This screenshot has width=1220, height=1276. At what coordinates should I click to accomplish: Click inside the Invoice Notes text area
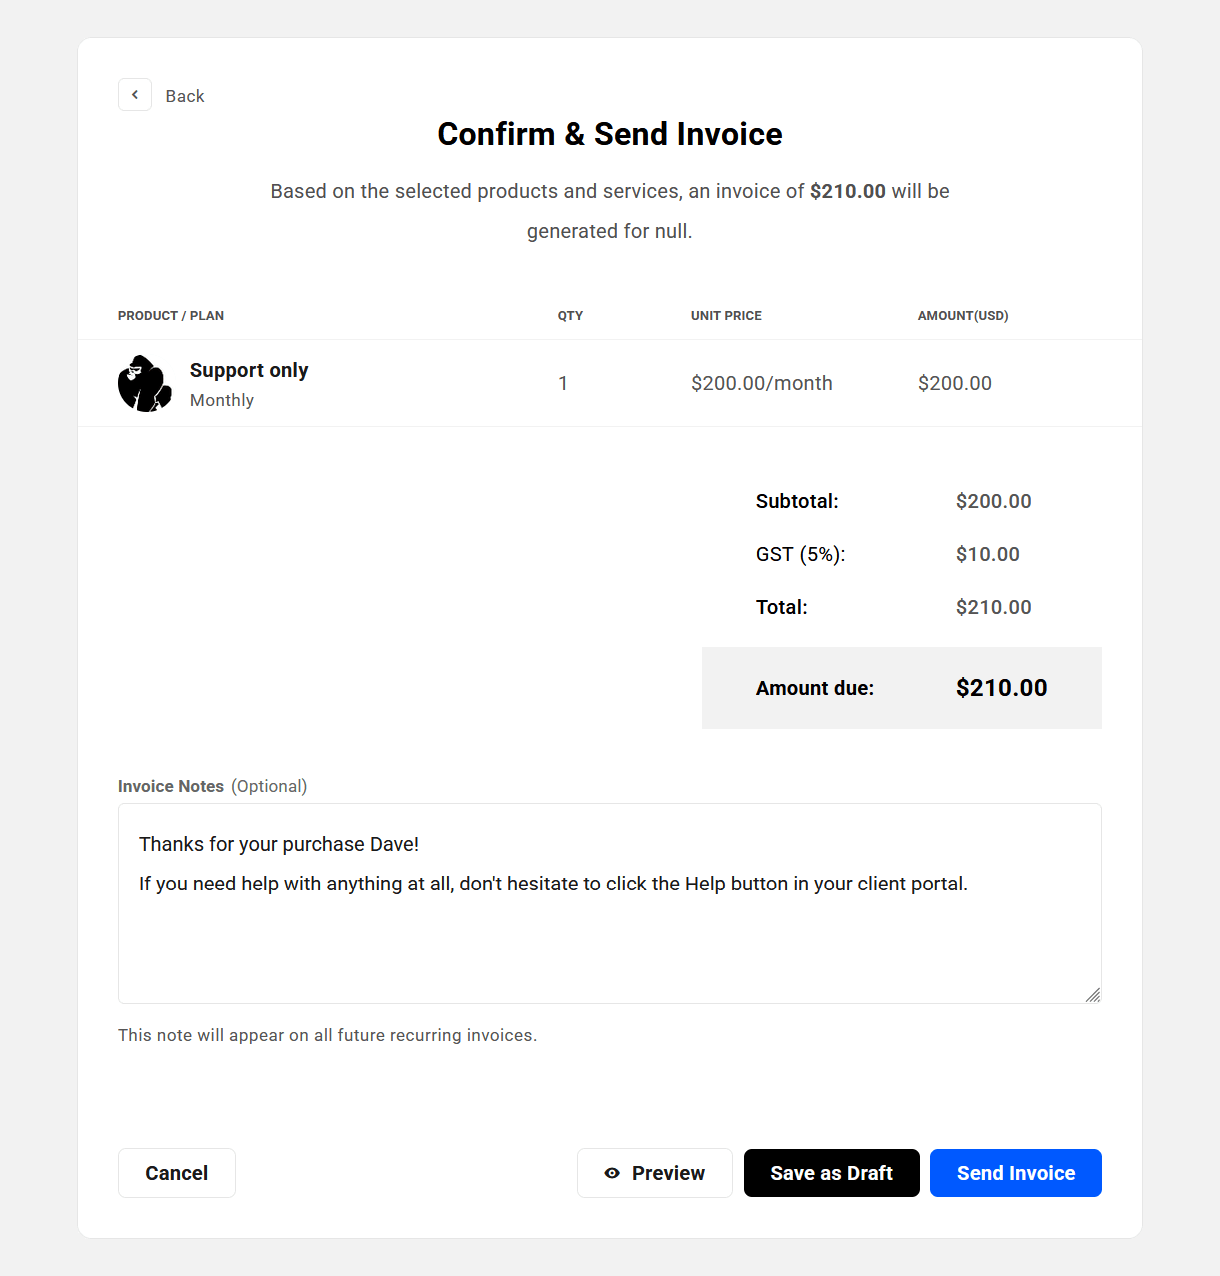(x=610, y=940)
